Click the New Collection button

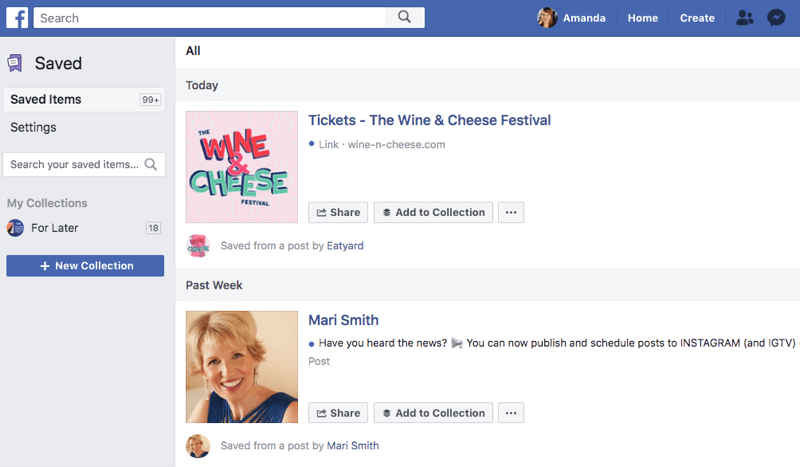pos(85,266)
